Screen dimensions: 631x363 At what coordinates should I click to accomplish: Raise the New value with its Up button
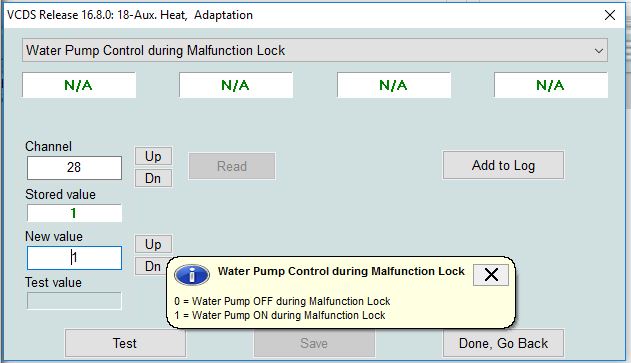click(x=153, y=244)
